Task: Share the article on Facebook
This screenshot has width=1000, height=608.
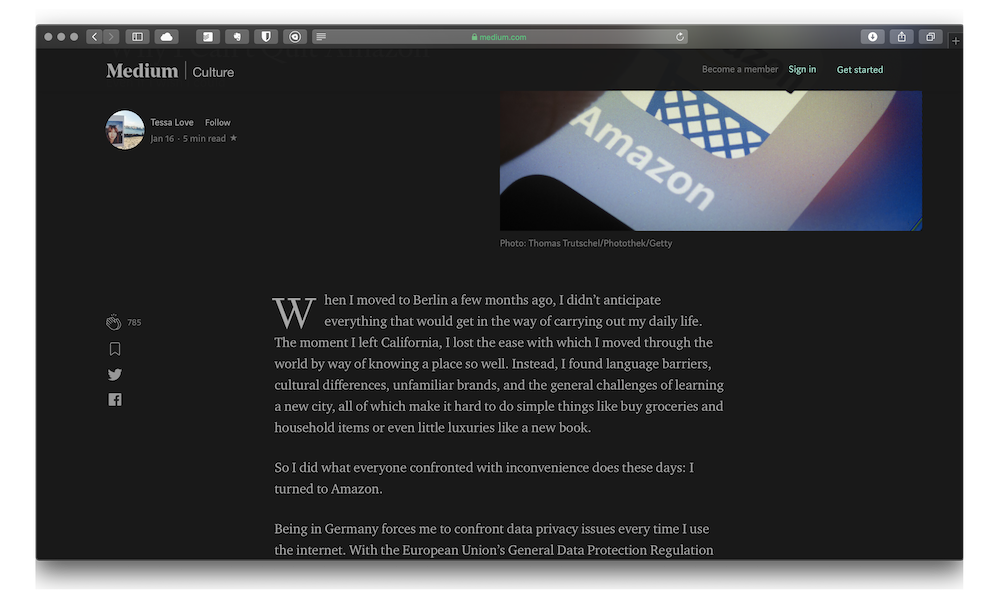Action: [x=115, y=399]
